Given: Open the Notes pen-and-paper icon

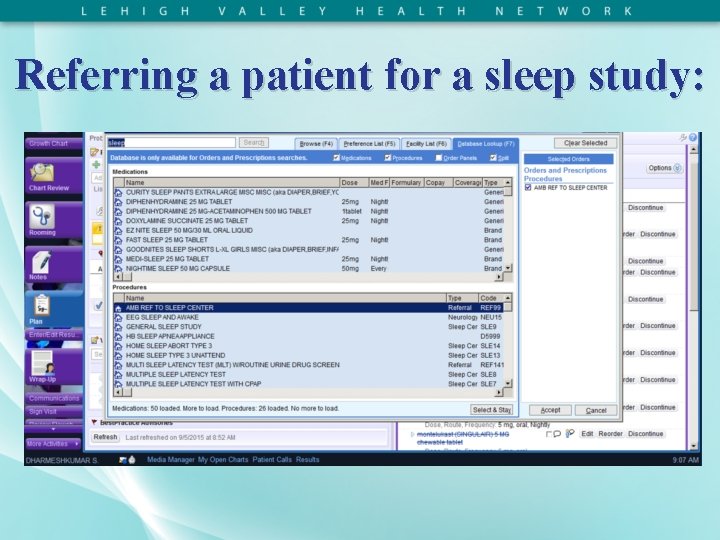Looking at the screenshot, I should coord(41,261).
